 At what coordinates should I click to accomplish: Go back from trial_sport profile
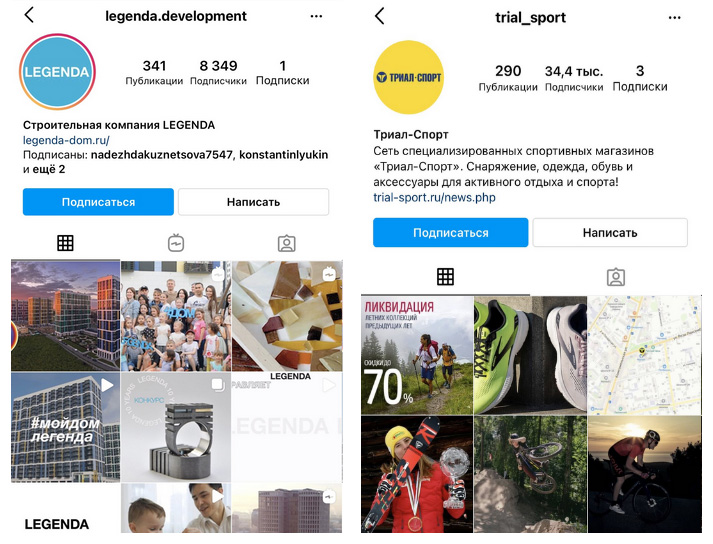pos(380,16)
